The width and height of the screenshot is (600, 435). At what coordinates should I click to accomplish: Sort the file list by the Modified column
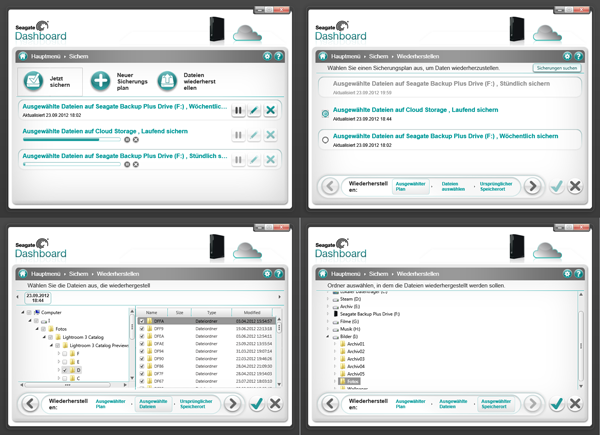tap(252, 313)
